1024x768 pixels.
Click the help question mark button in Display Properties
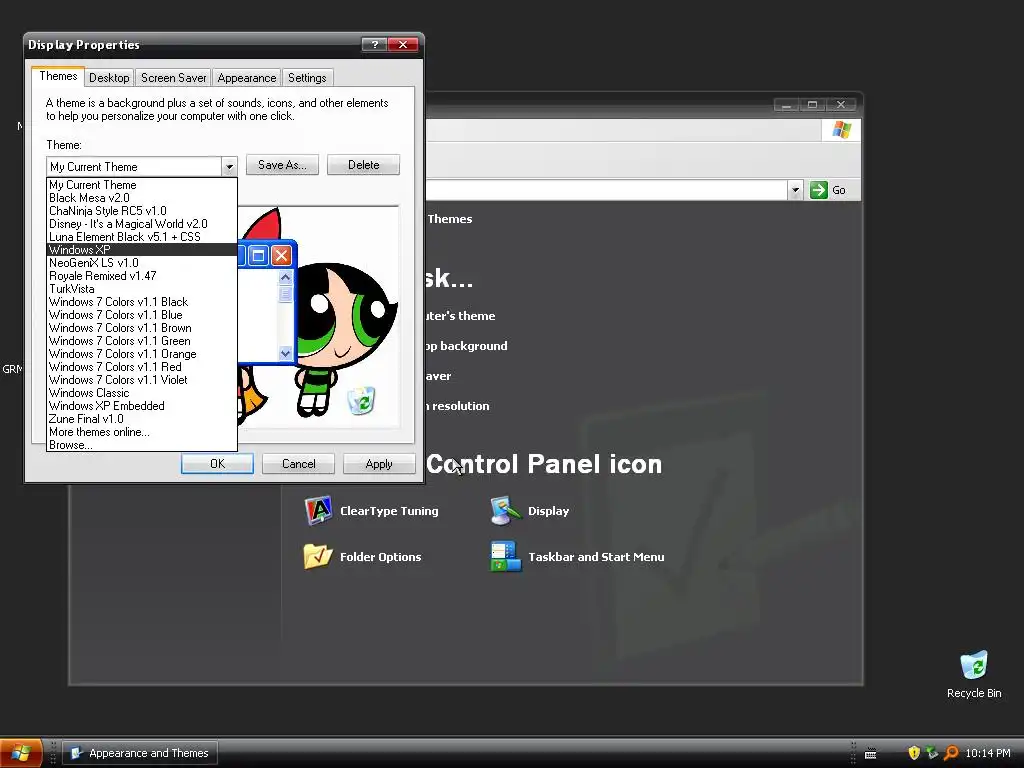pyautogui.click(x=374, y=44)
